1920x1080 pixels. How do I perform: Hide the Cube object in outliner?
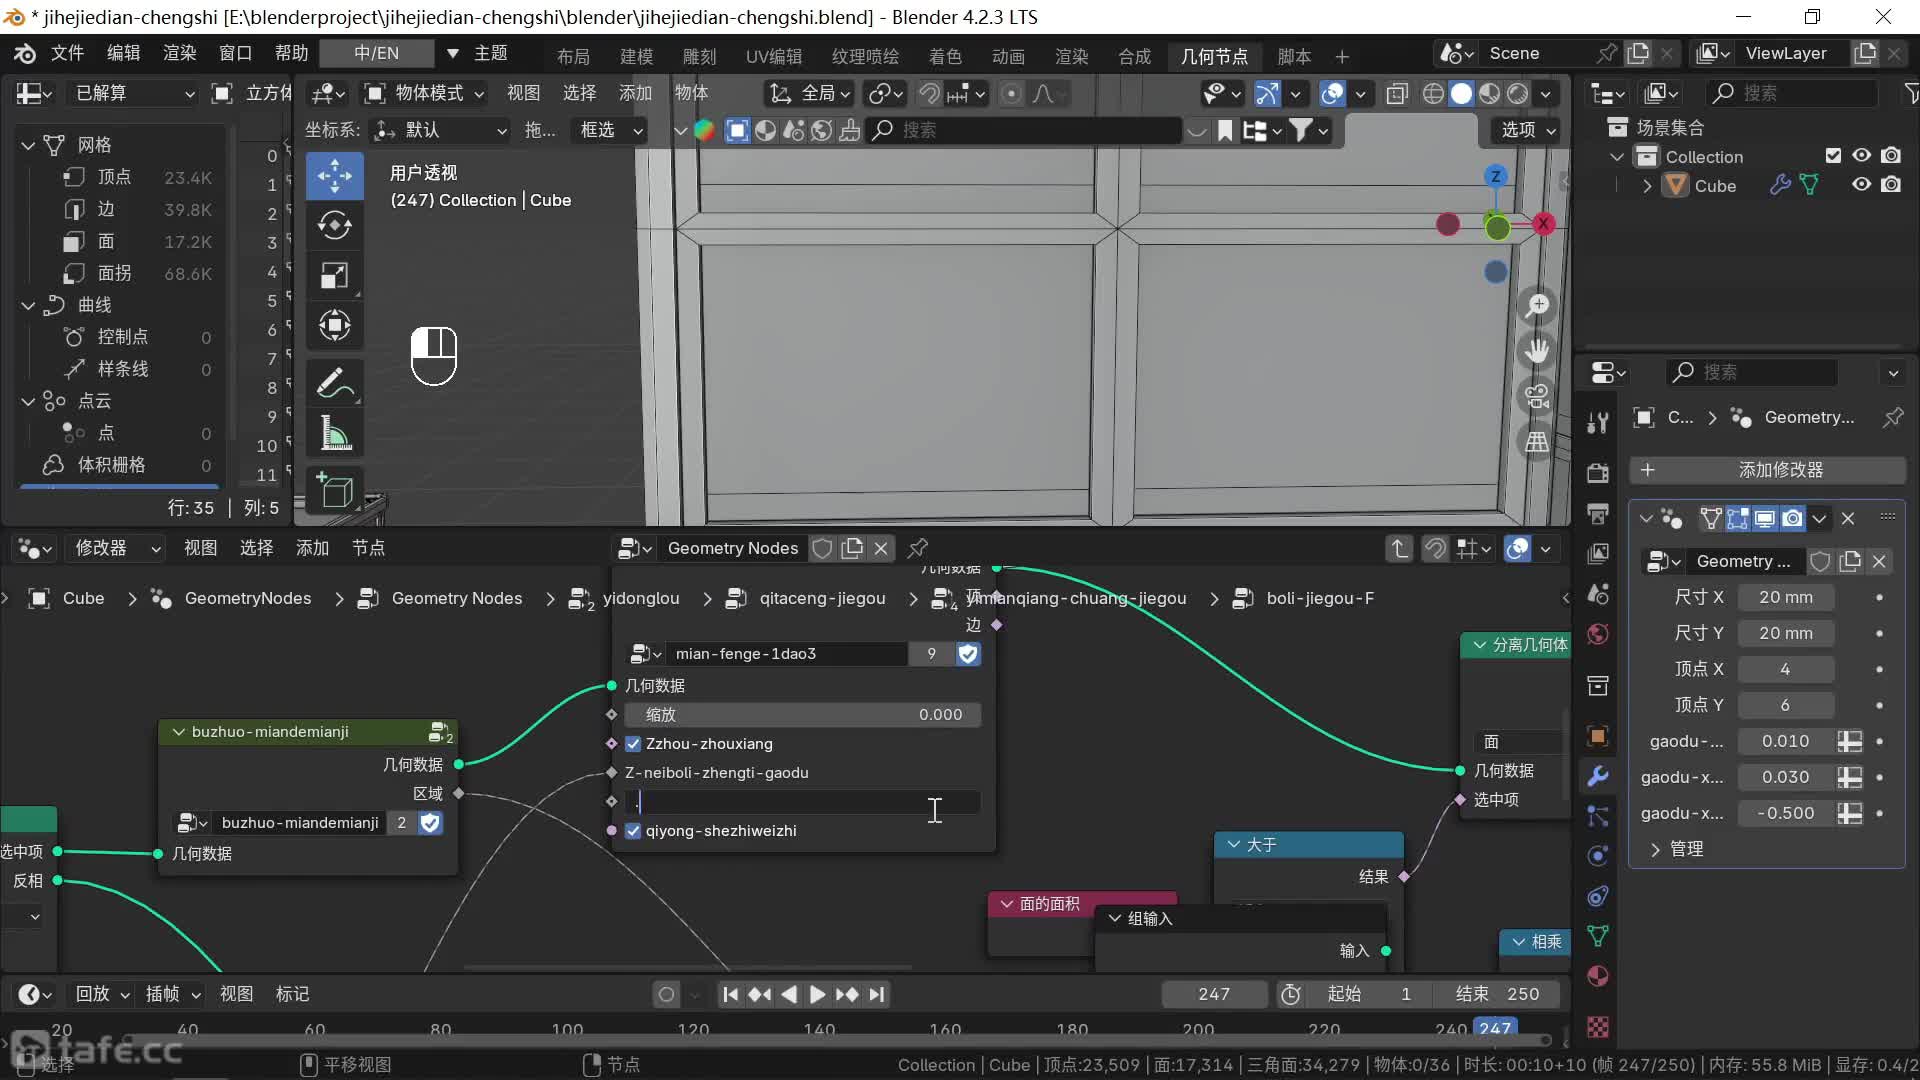tap(1861, 185)
